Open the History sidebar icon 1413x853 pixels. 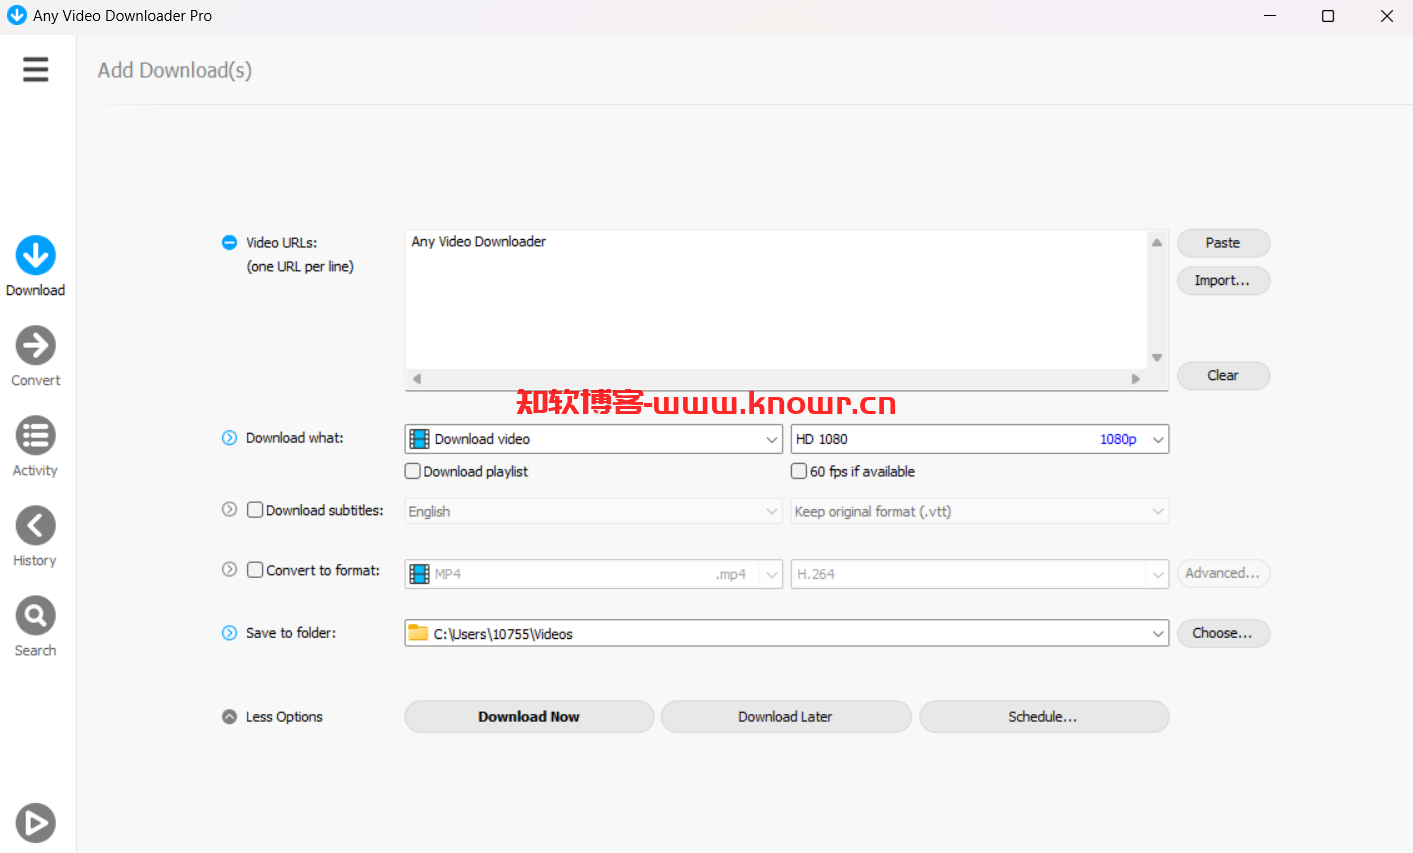(x=35, y=526)
